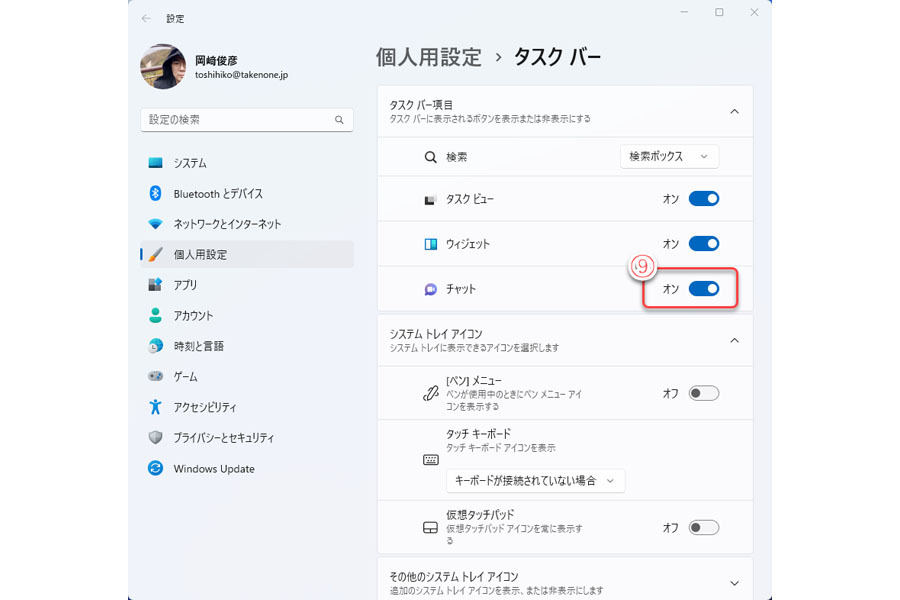Click the アカウント person icon
Screen dimensions: 900x600
156,315
